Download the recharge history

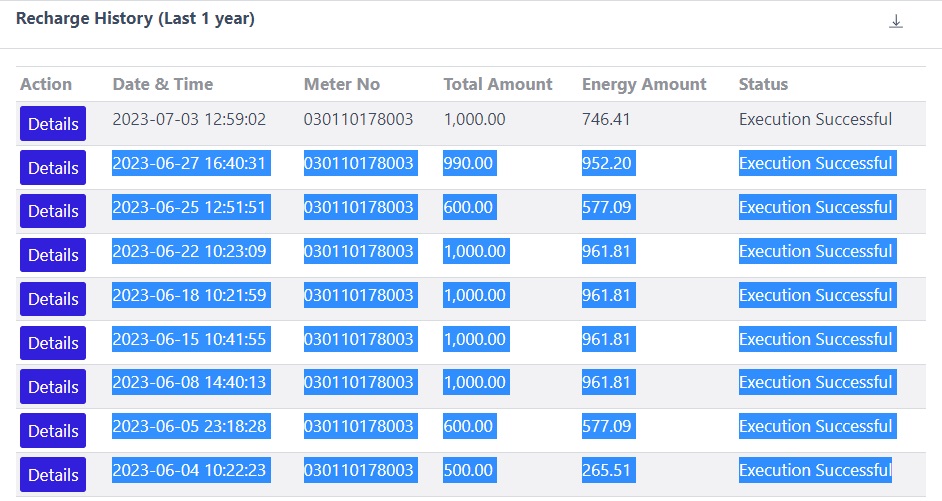click(x=896, y=22)
